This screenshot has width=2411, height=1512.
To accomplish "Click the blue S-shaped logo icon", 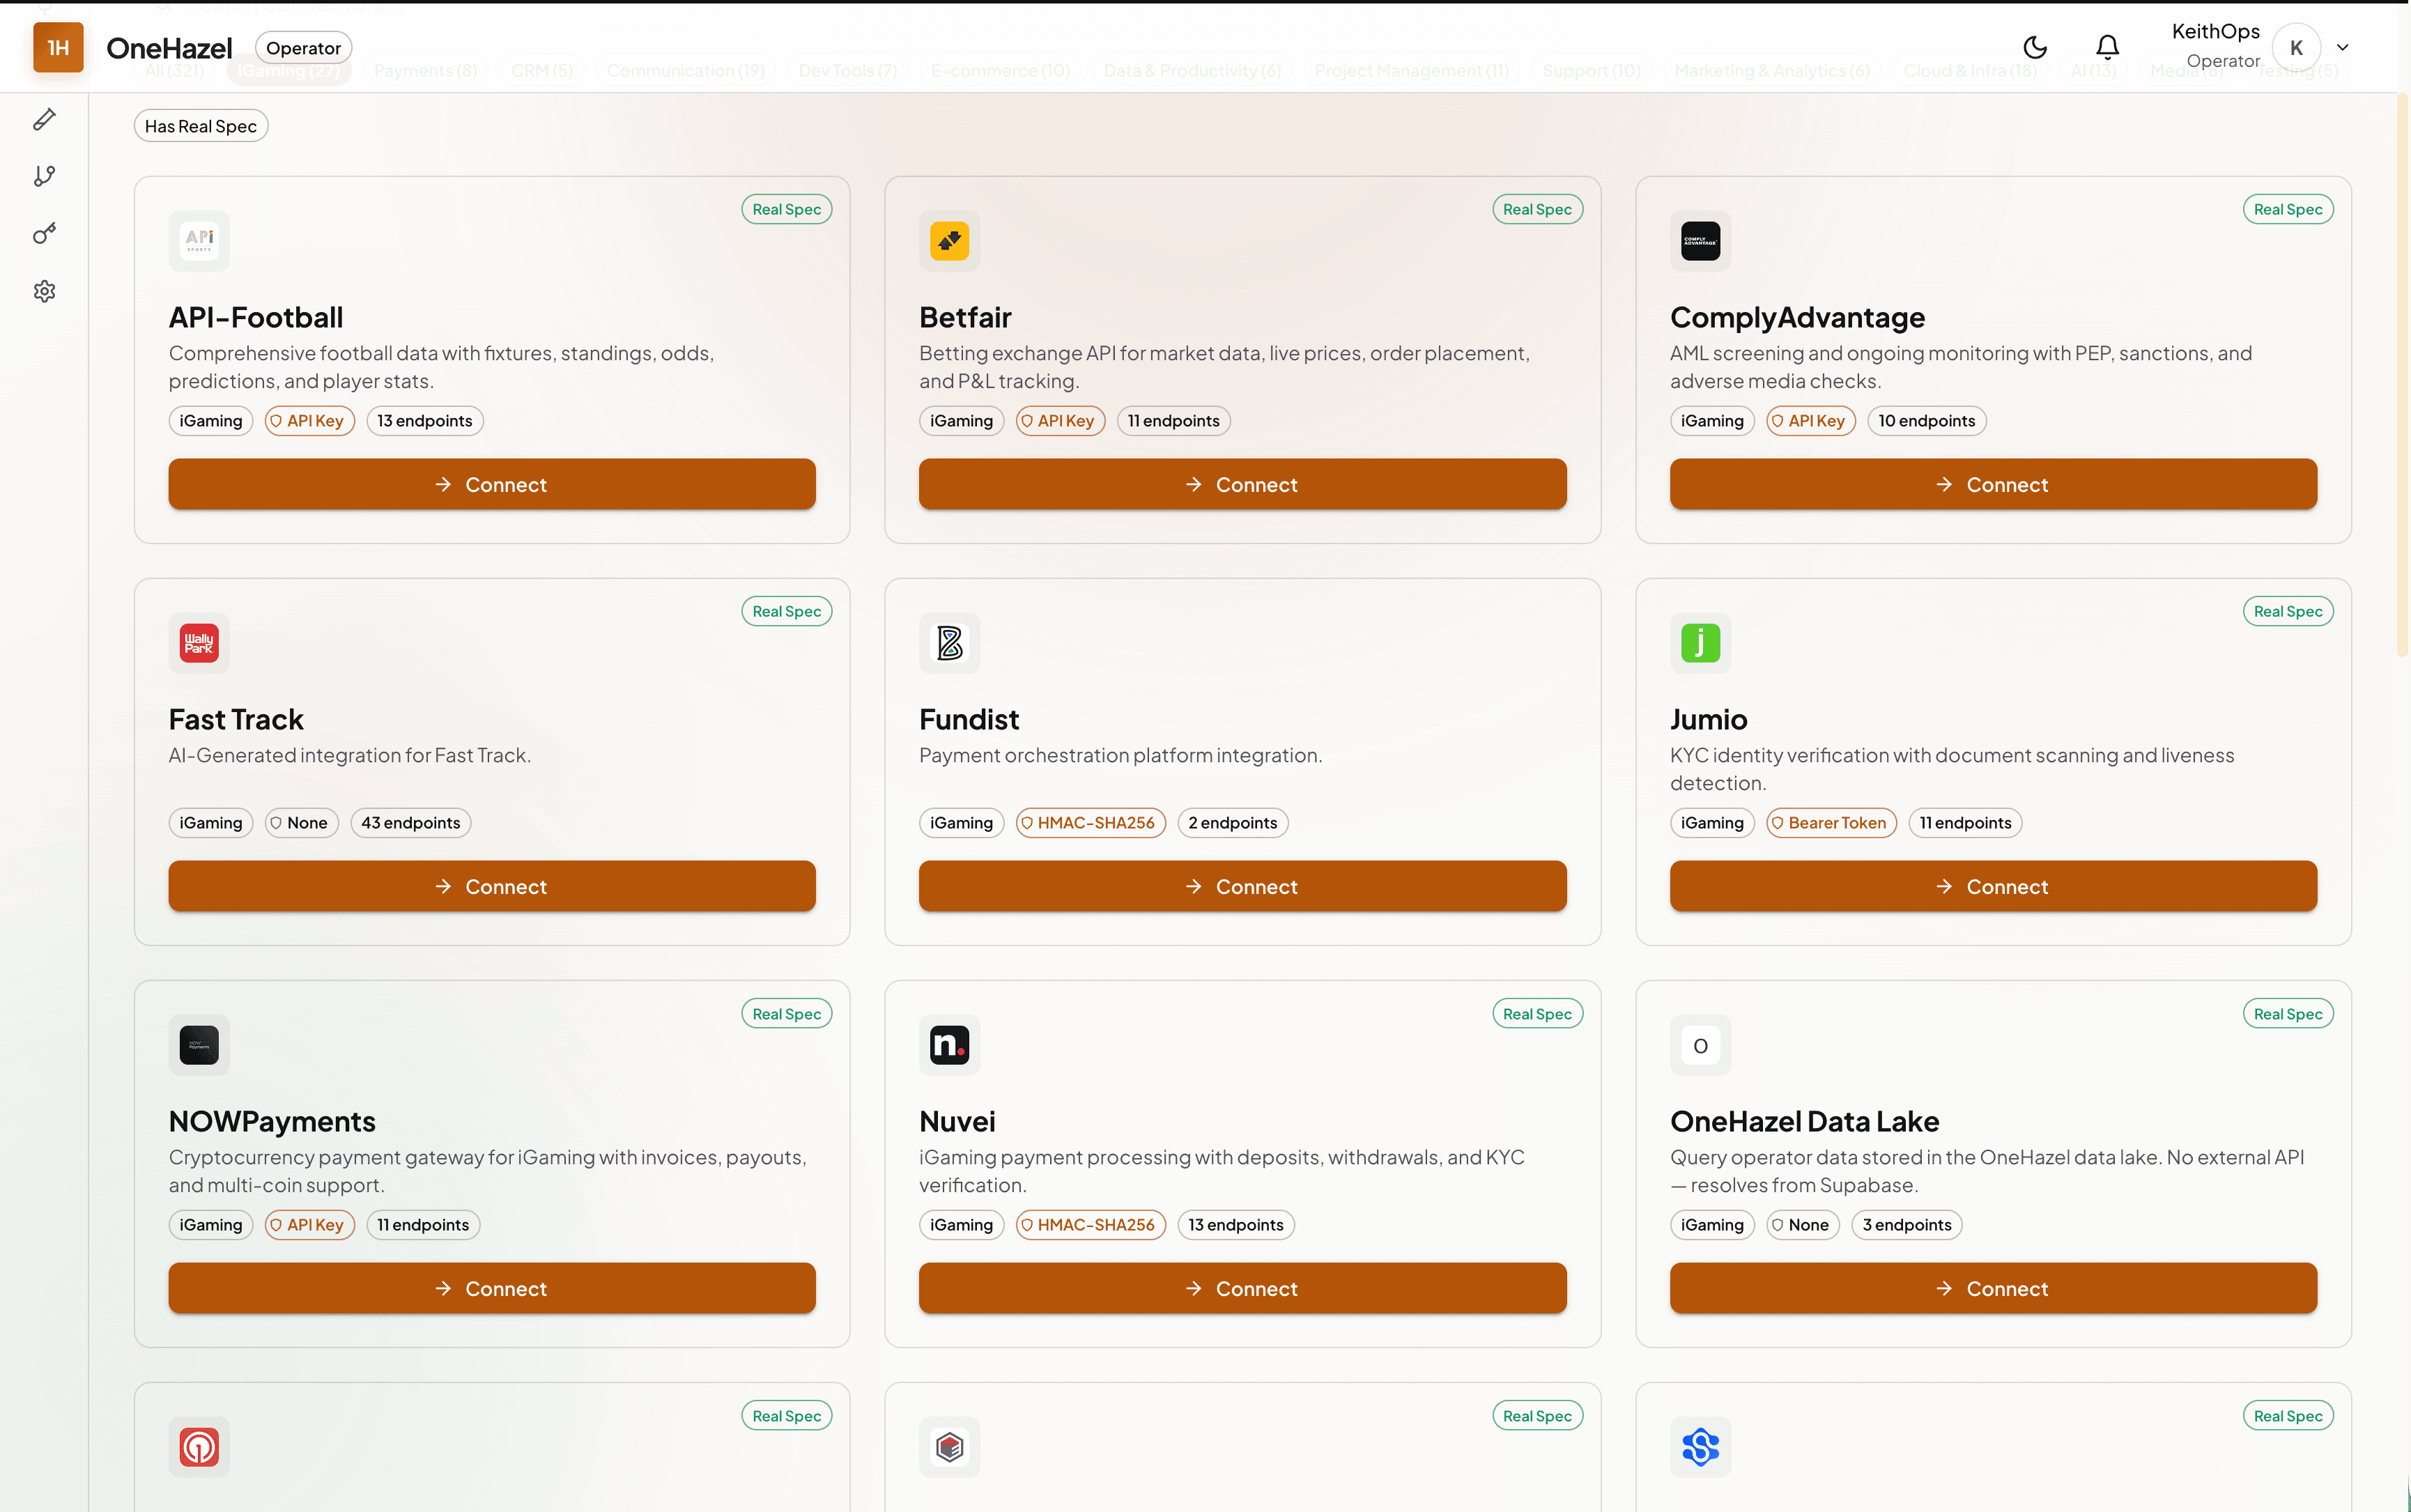I will (x=1700, y=1447).
